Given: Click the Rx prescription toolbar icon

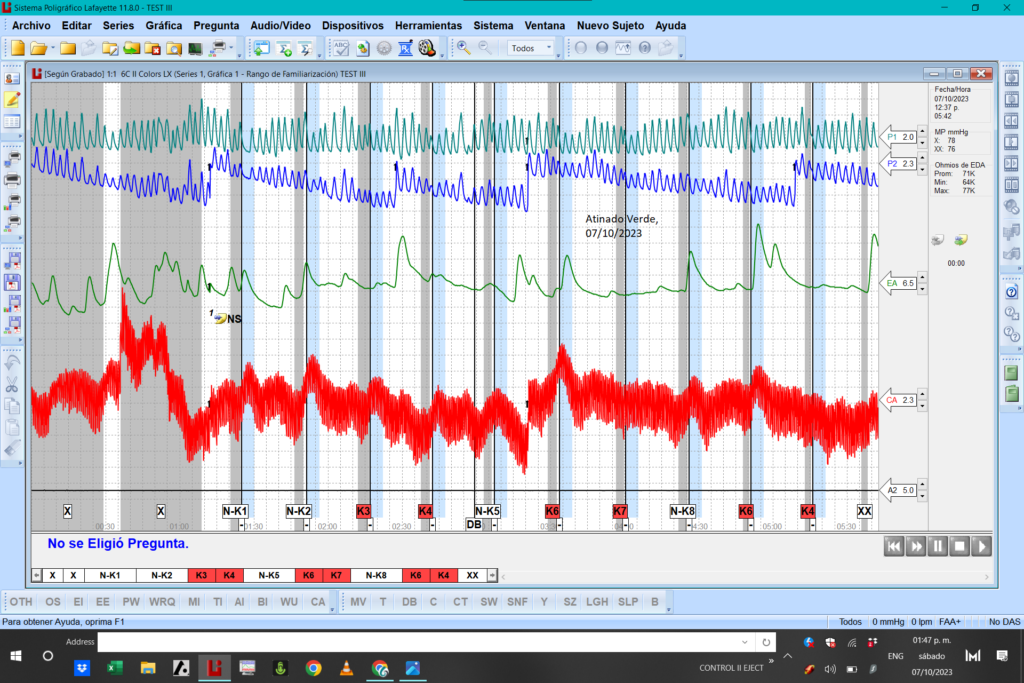Looking at the screenshot, I should (406, 48).
